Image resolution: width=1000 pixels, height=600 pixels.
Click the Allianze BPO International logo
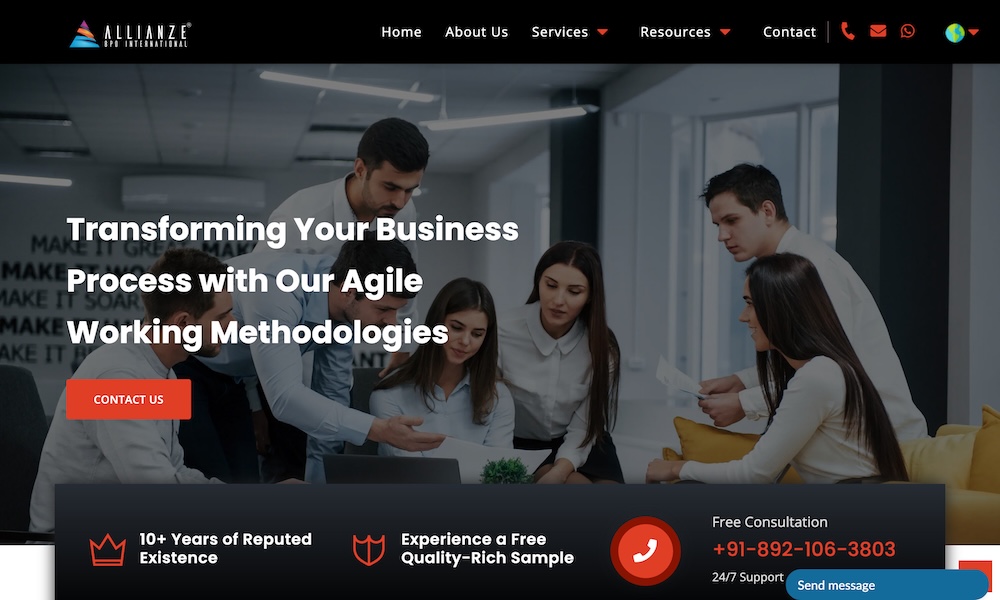[x=129, y=34]
